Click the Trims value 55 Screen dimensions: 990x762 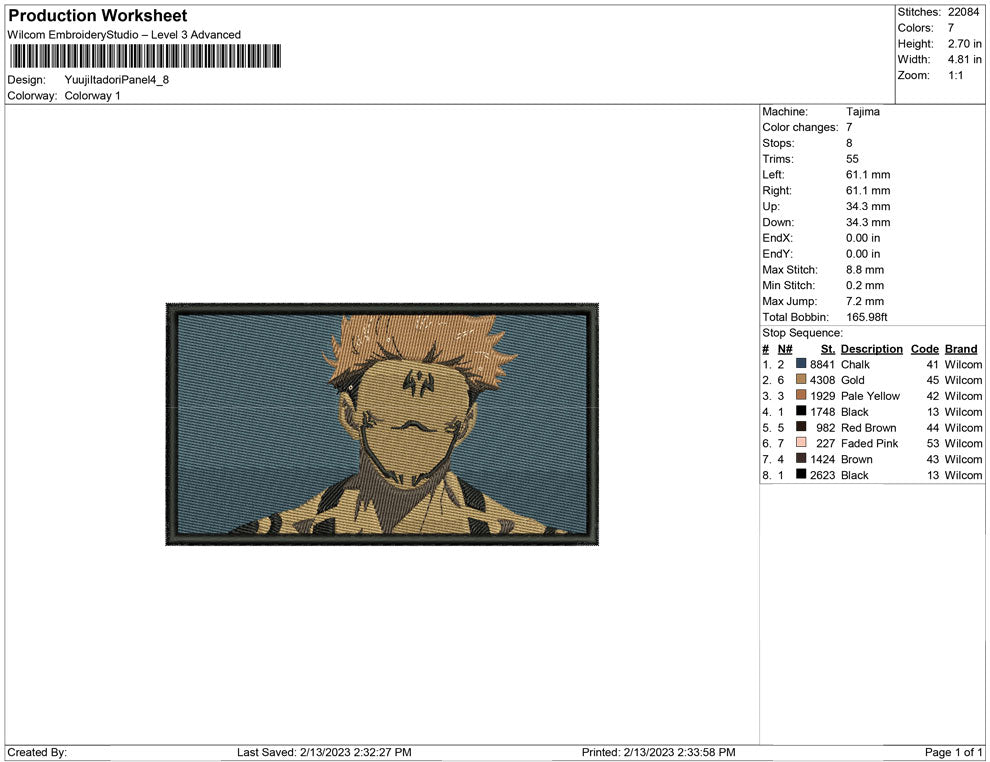pos(852,159)
